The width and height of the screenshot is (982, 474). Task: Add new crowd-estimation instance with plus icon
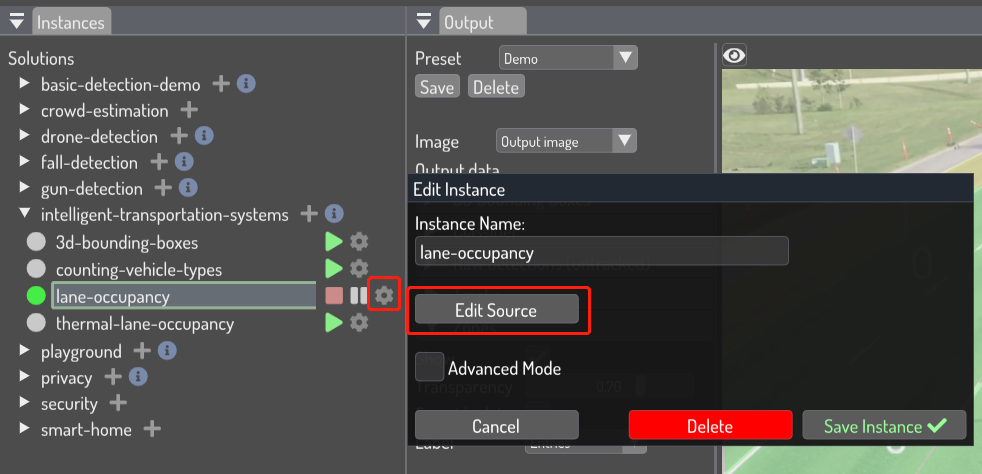[189, 110]
